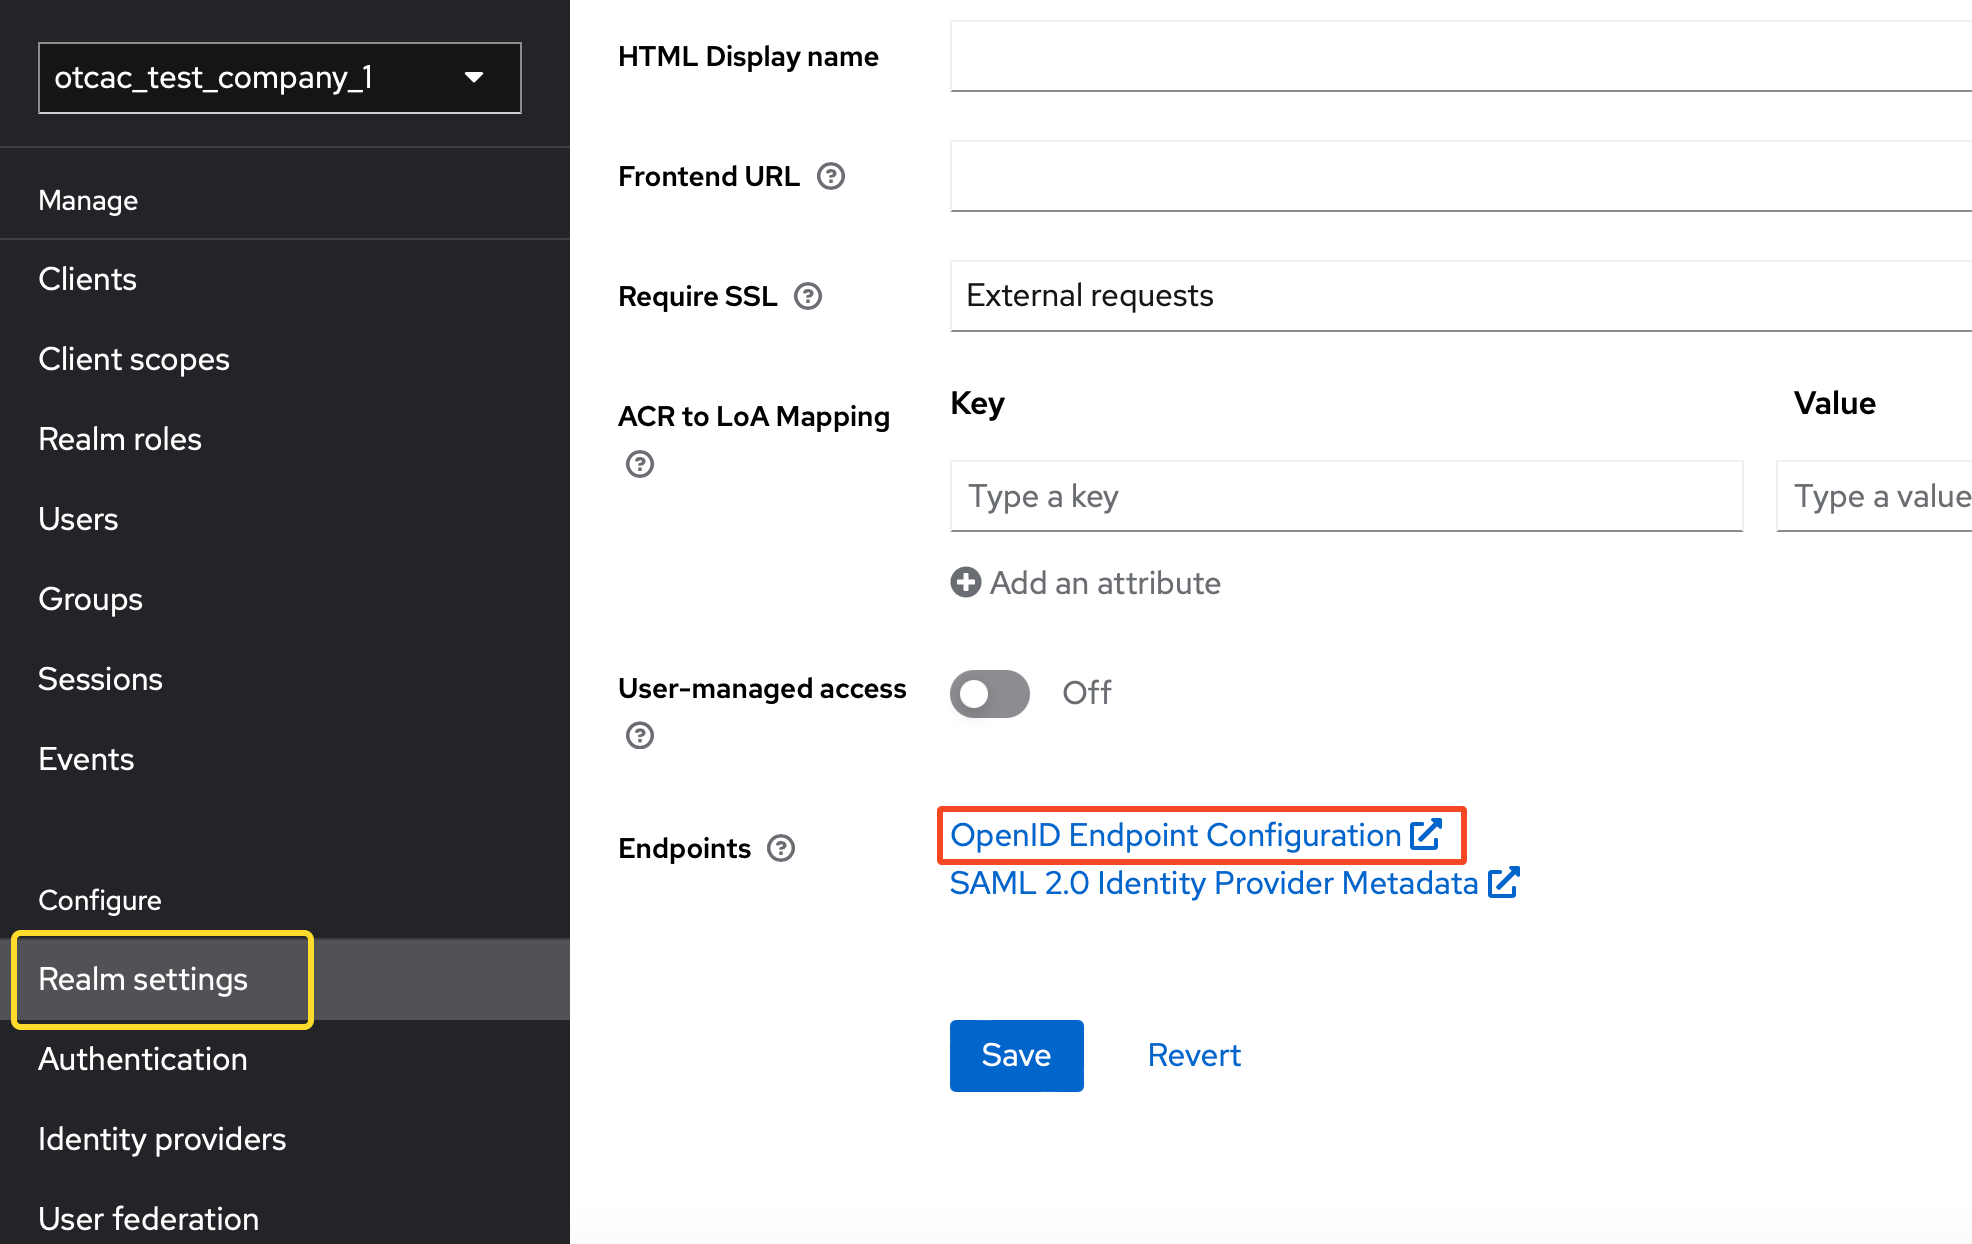The width and height of the screenshot is (1972, 1244).
Task: Open the Require SSL External requests dropdown
Action: pos(1460,296)
